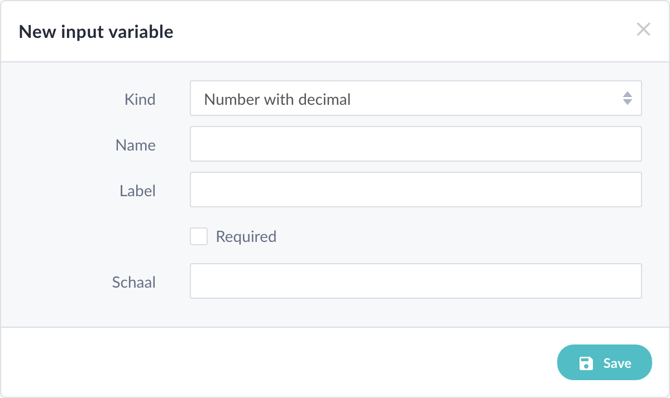Click the Kind selector up-down arrows
Viewport: 670px width, 398px height.
pos(627,98)
